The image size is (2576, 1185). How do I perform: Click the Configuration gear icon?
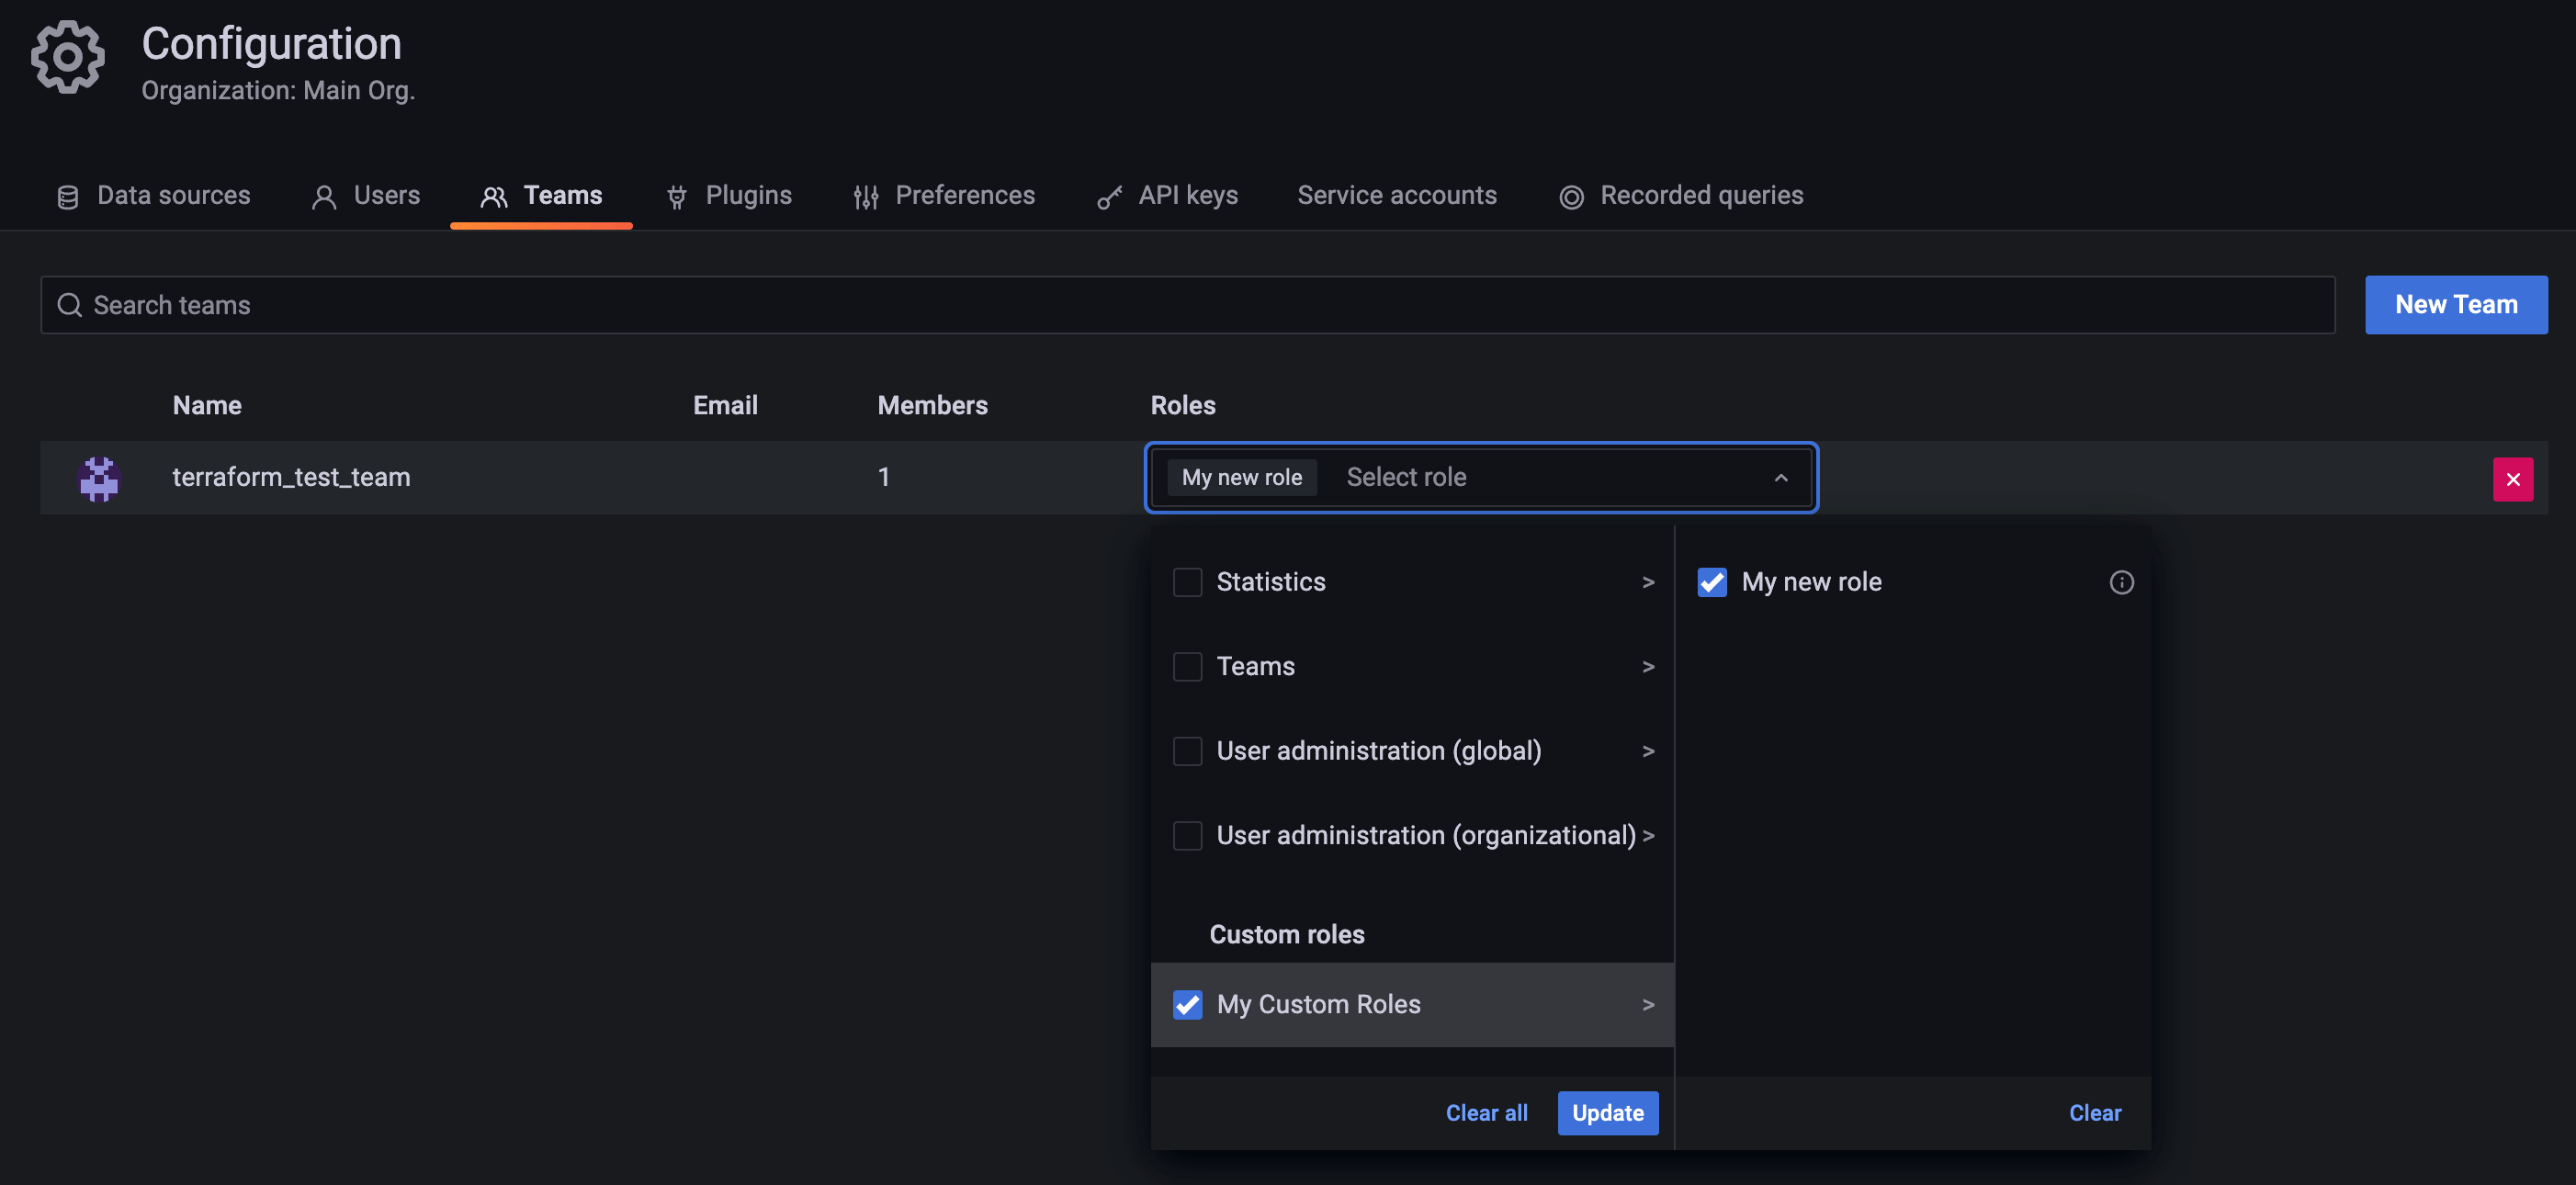(x=68, y=58)
